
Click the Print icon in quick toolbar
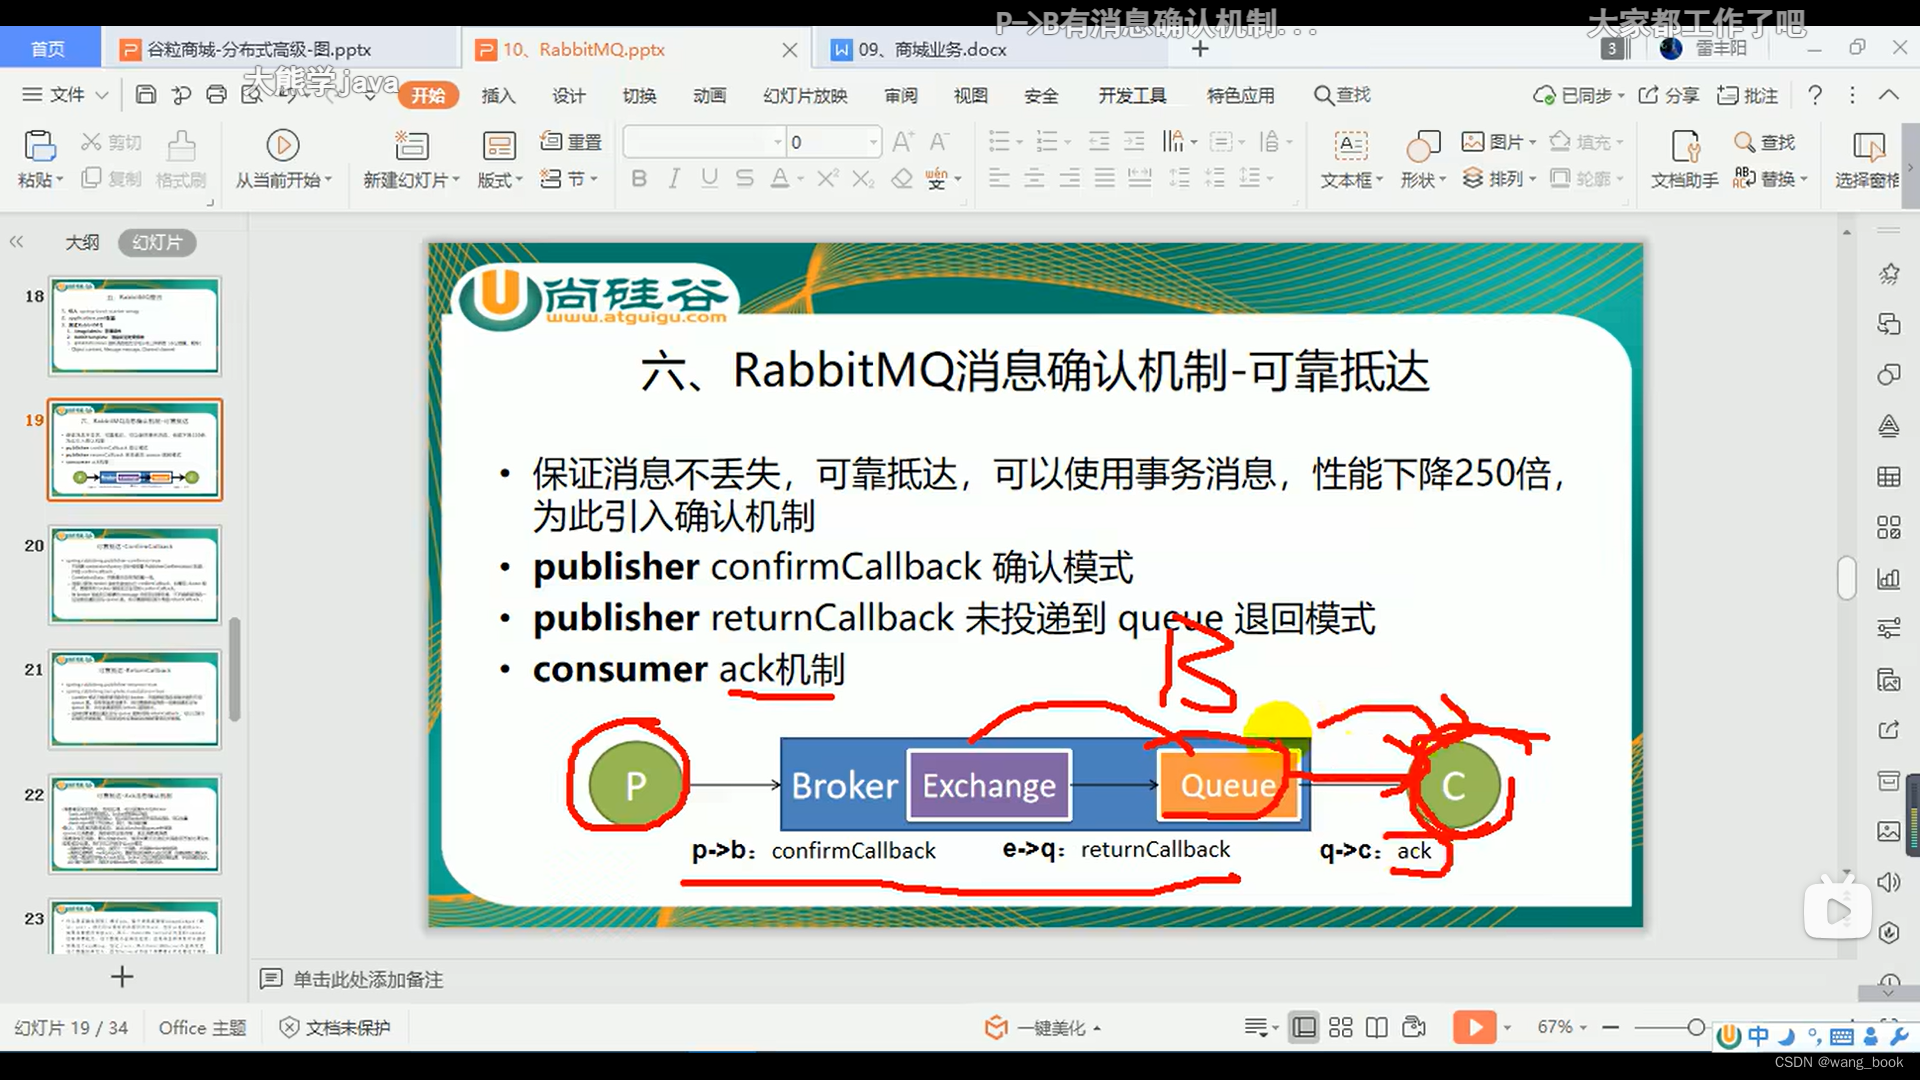[216, 95]
